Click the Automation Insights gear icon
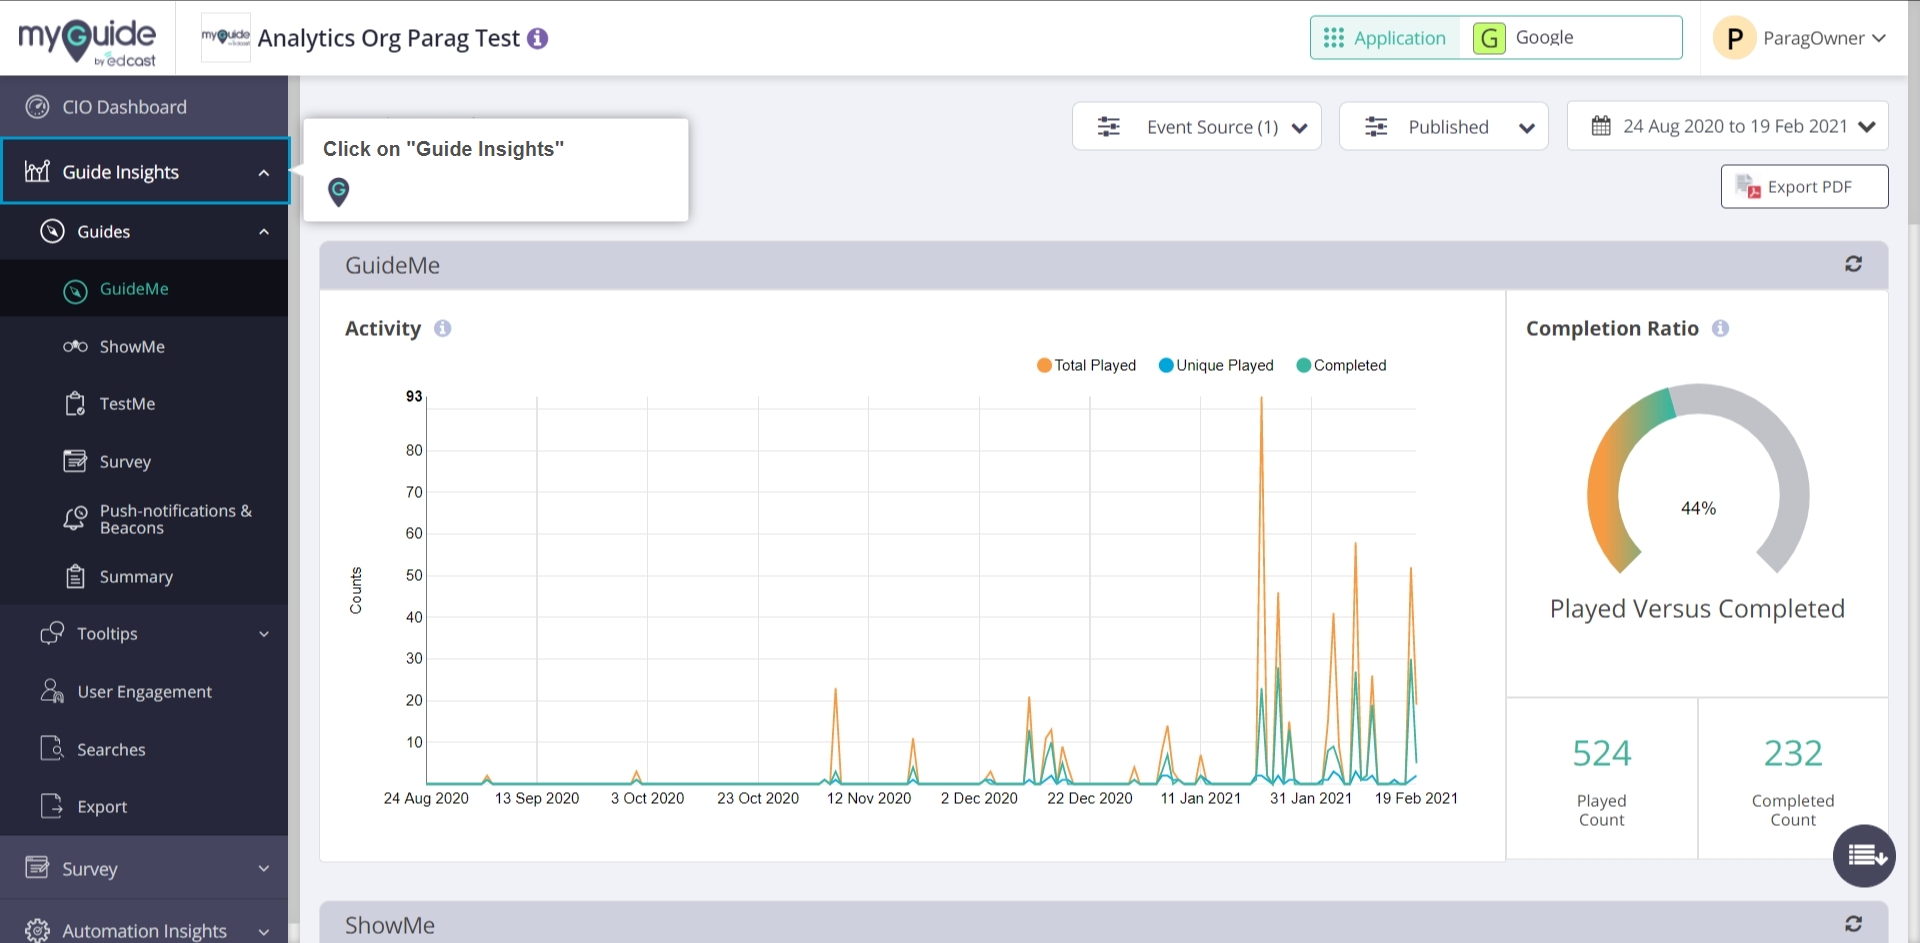 click(37, 930)
